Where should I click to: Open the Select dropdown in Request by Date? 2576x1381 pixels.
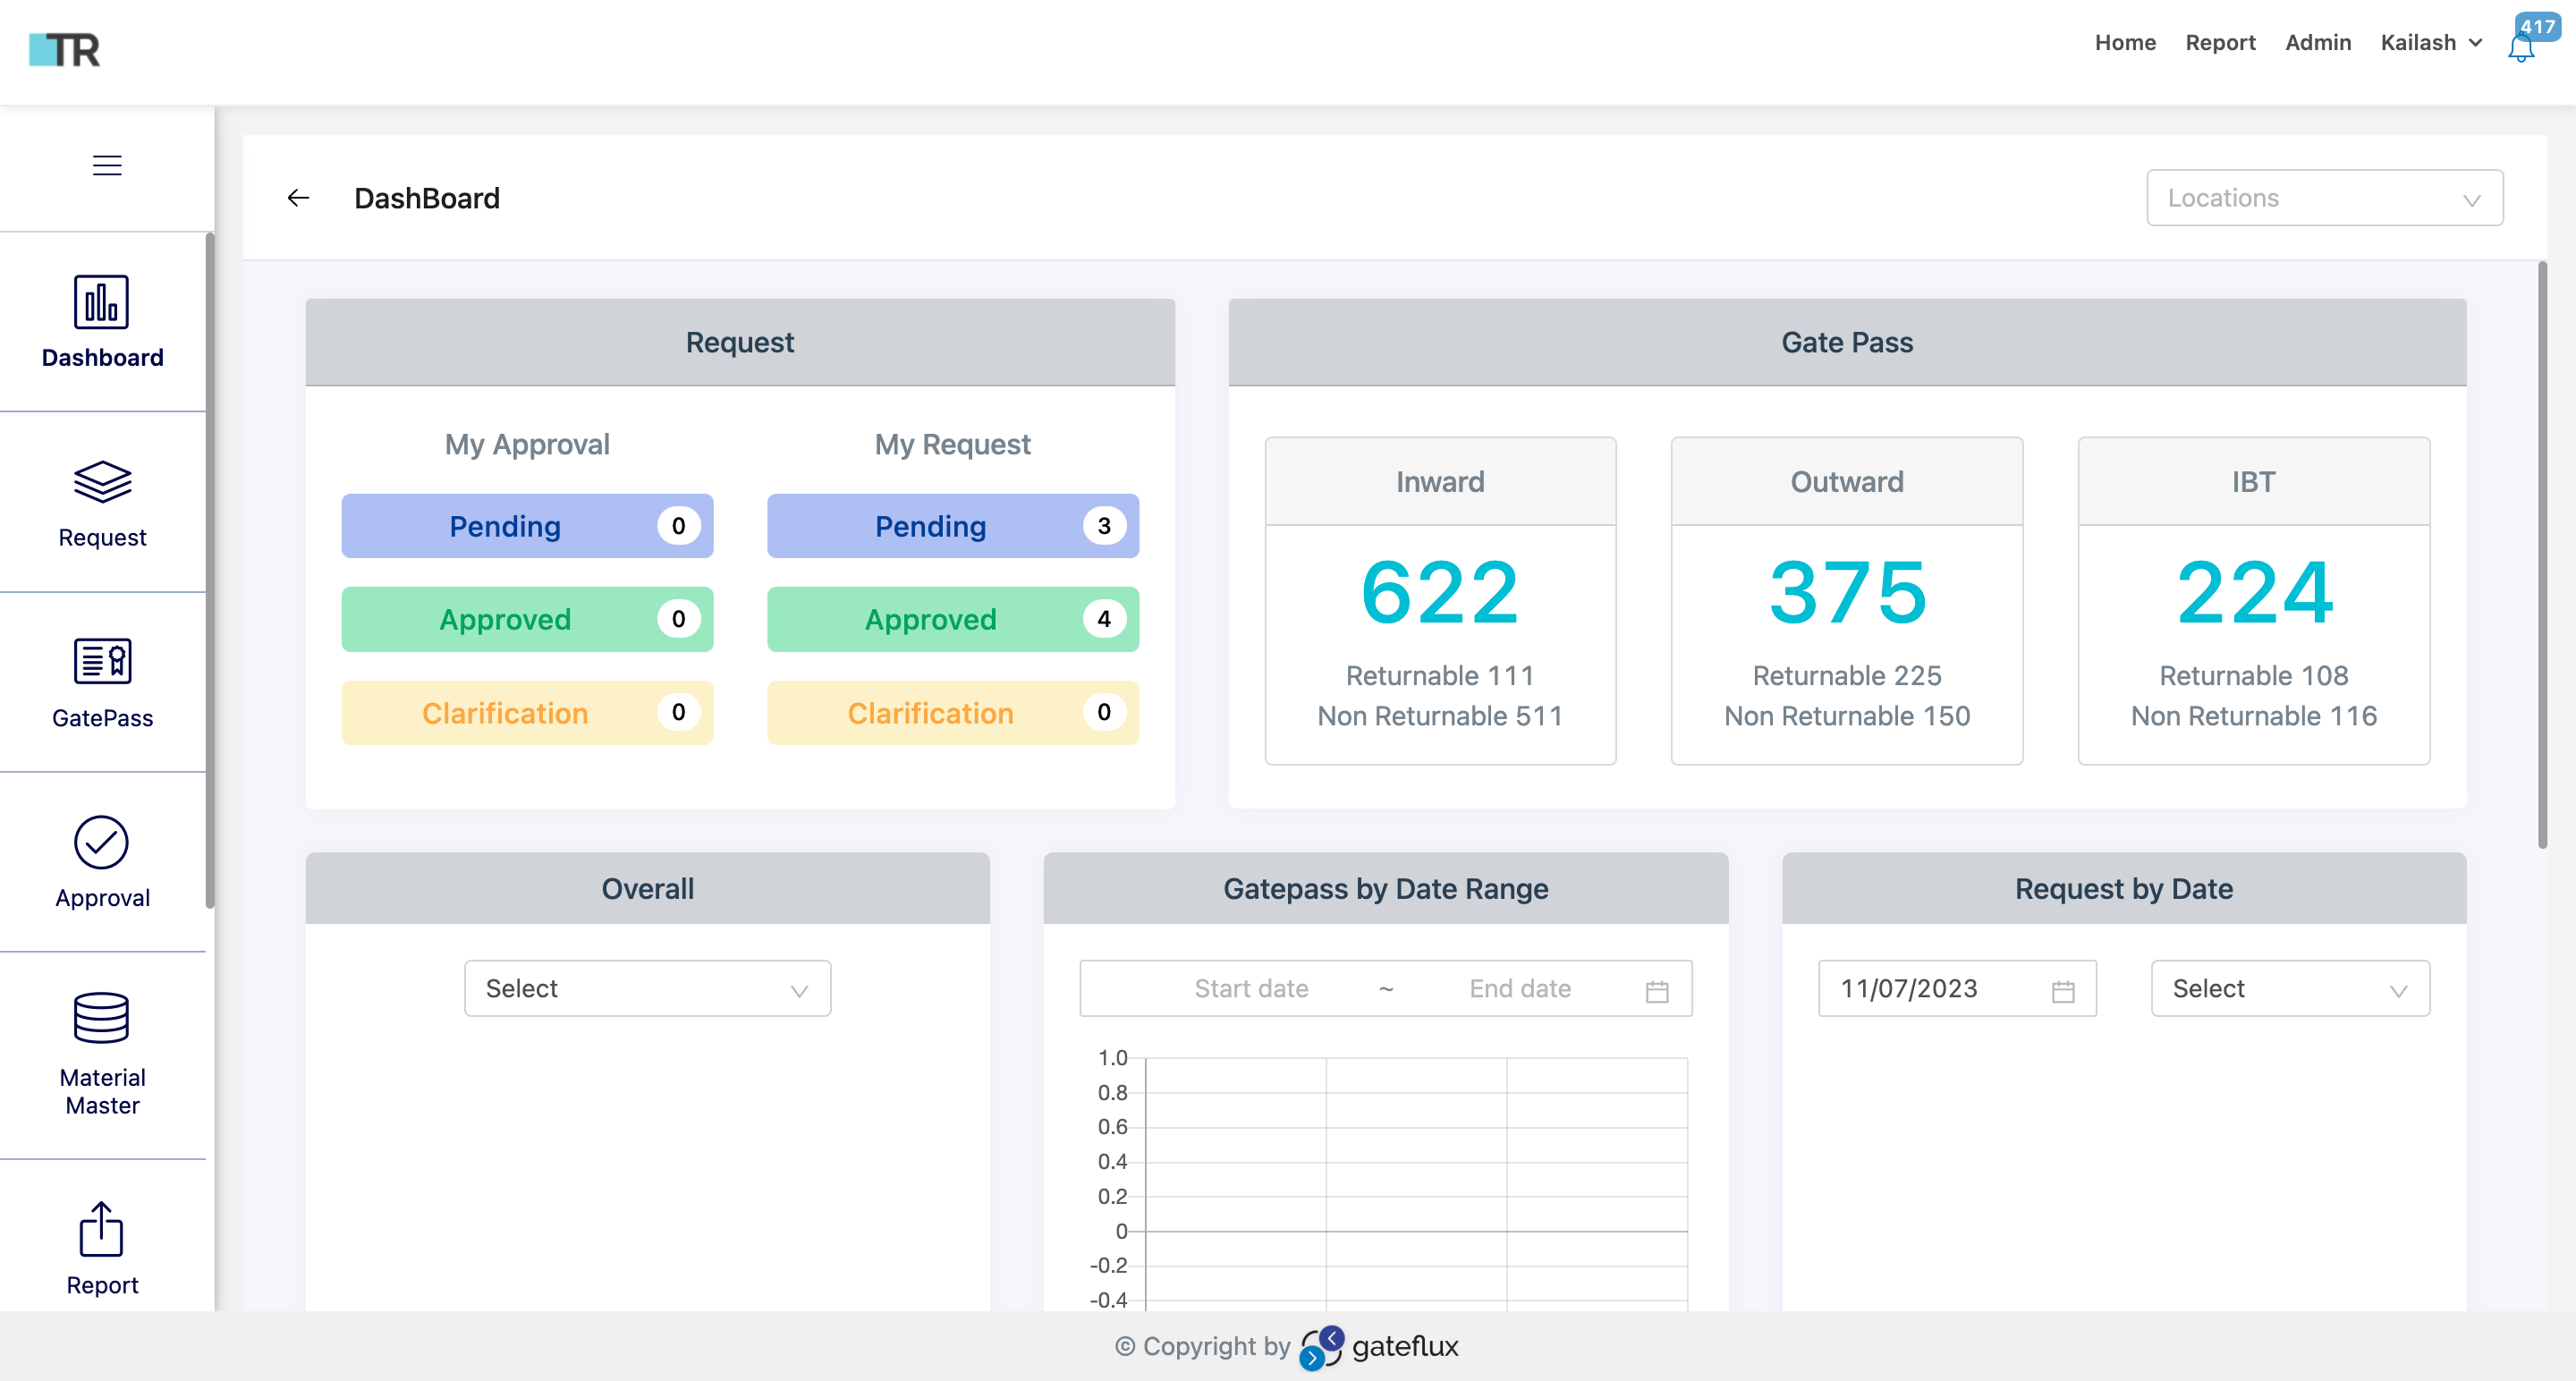coord(2290,988)
